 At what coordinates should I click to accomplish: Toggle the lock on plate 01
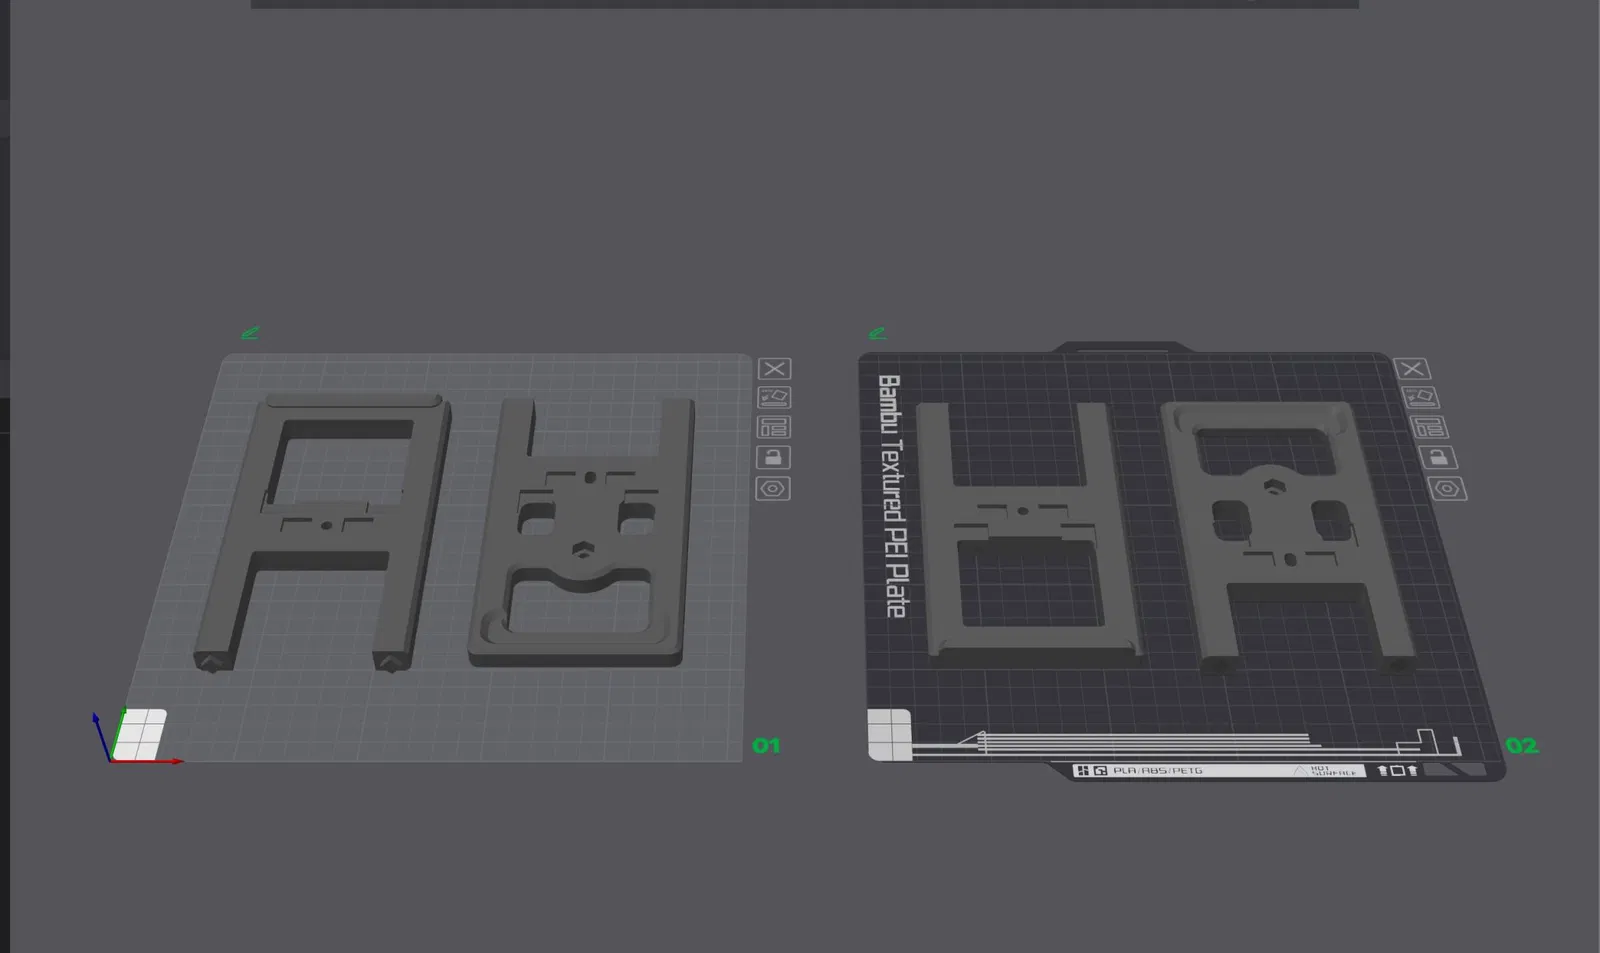click(x=773, y=458)
